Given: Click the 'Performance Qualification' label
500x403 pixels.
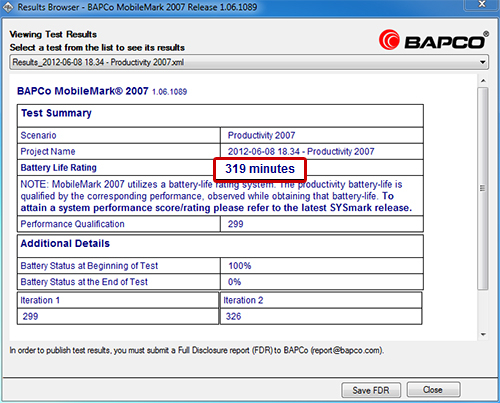Looking at the screenshot, I should [72, 224].
